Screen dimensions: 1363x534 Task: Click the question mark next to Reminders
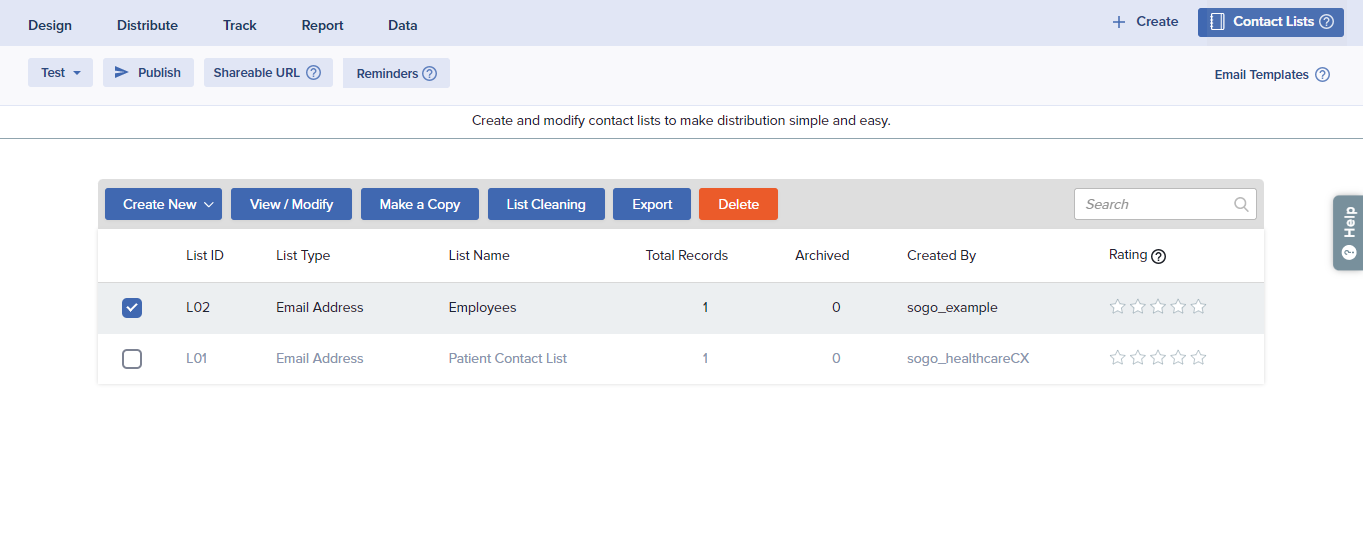(430, 73)
